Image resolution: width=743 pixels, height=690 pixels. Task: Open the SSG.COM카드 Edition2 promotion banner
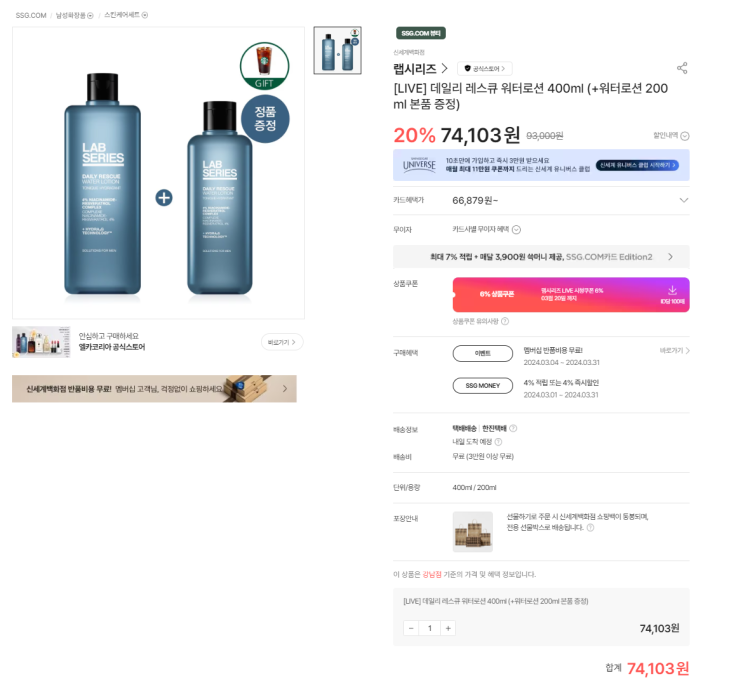[541, 257]
